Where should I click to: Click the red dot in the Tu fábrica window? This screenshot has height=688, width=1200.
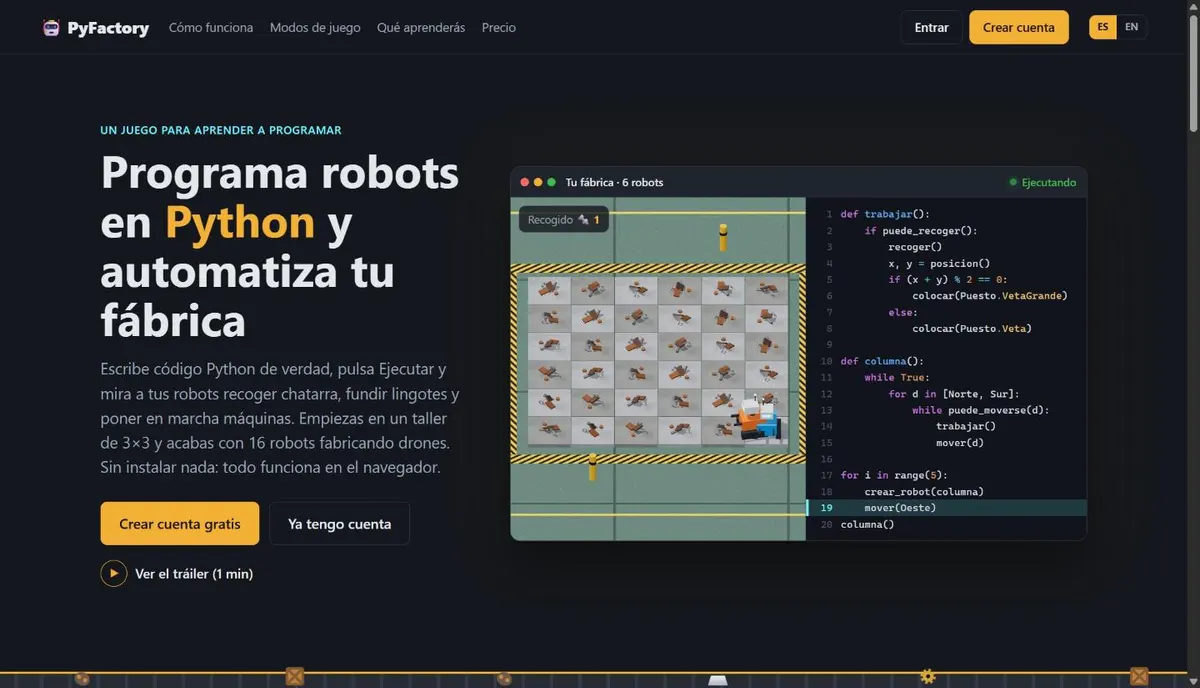click(525, 182)
